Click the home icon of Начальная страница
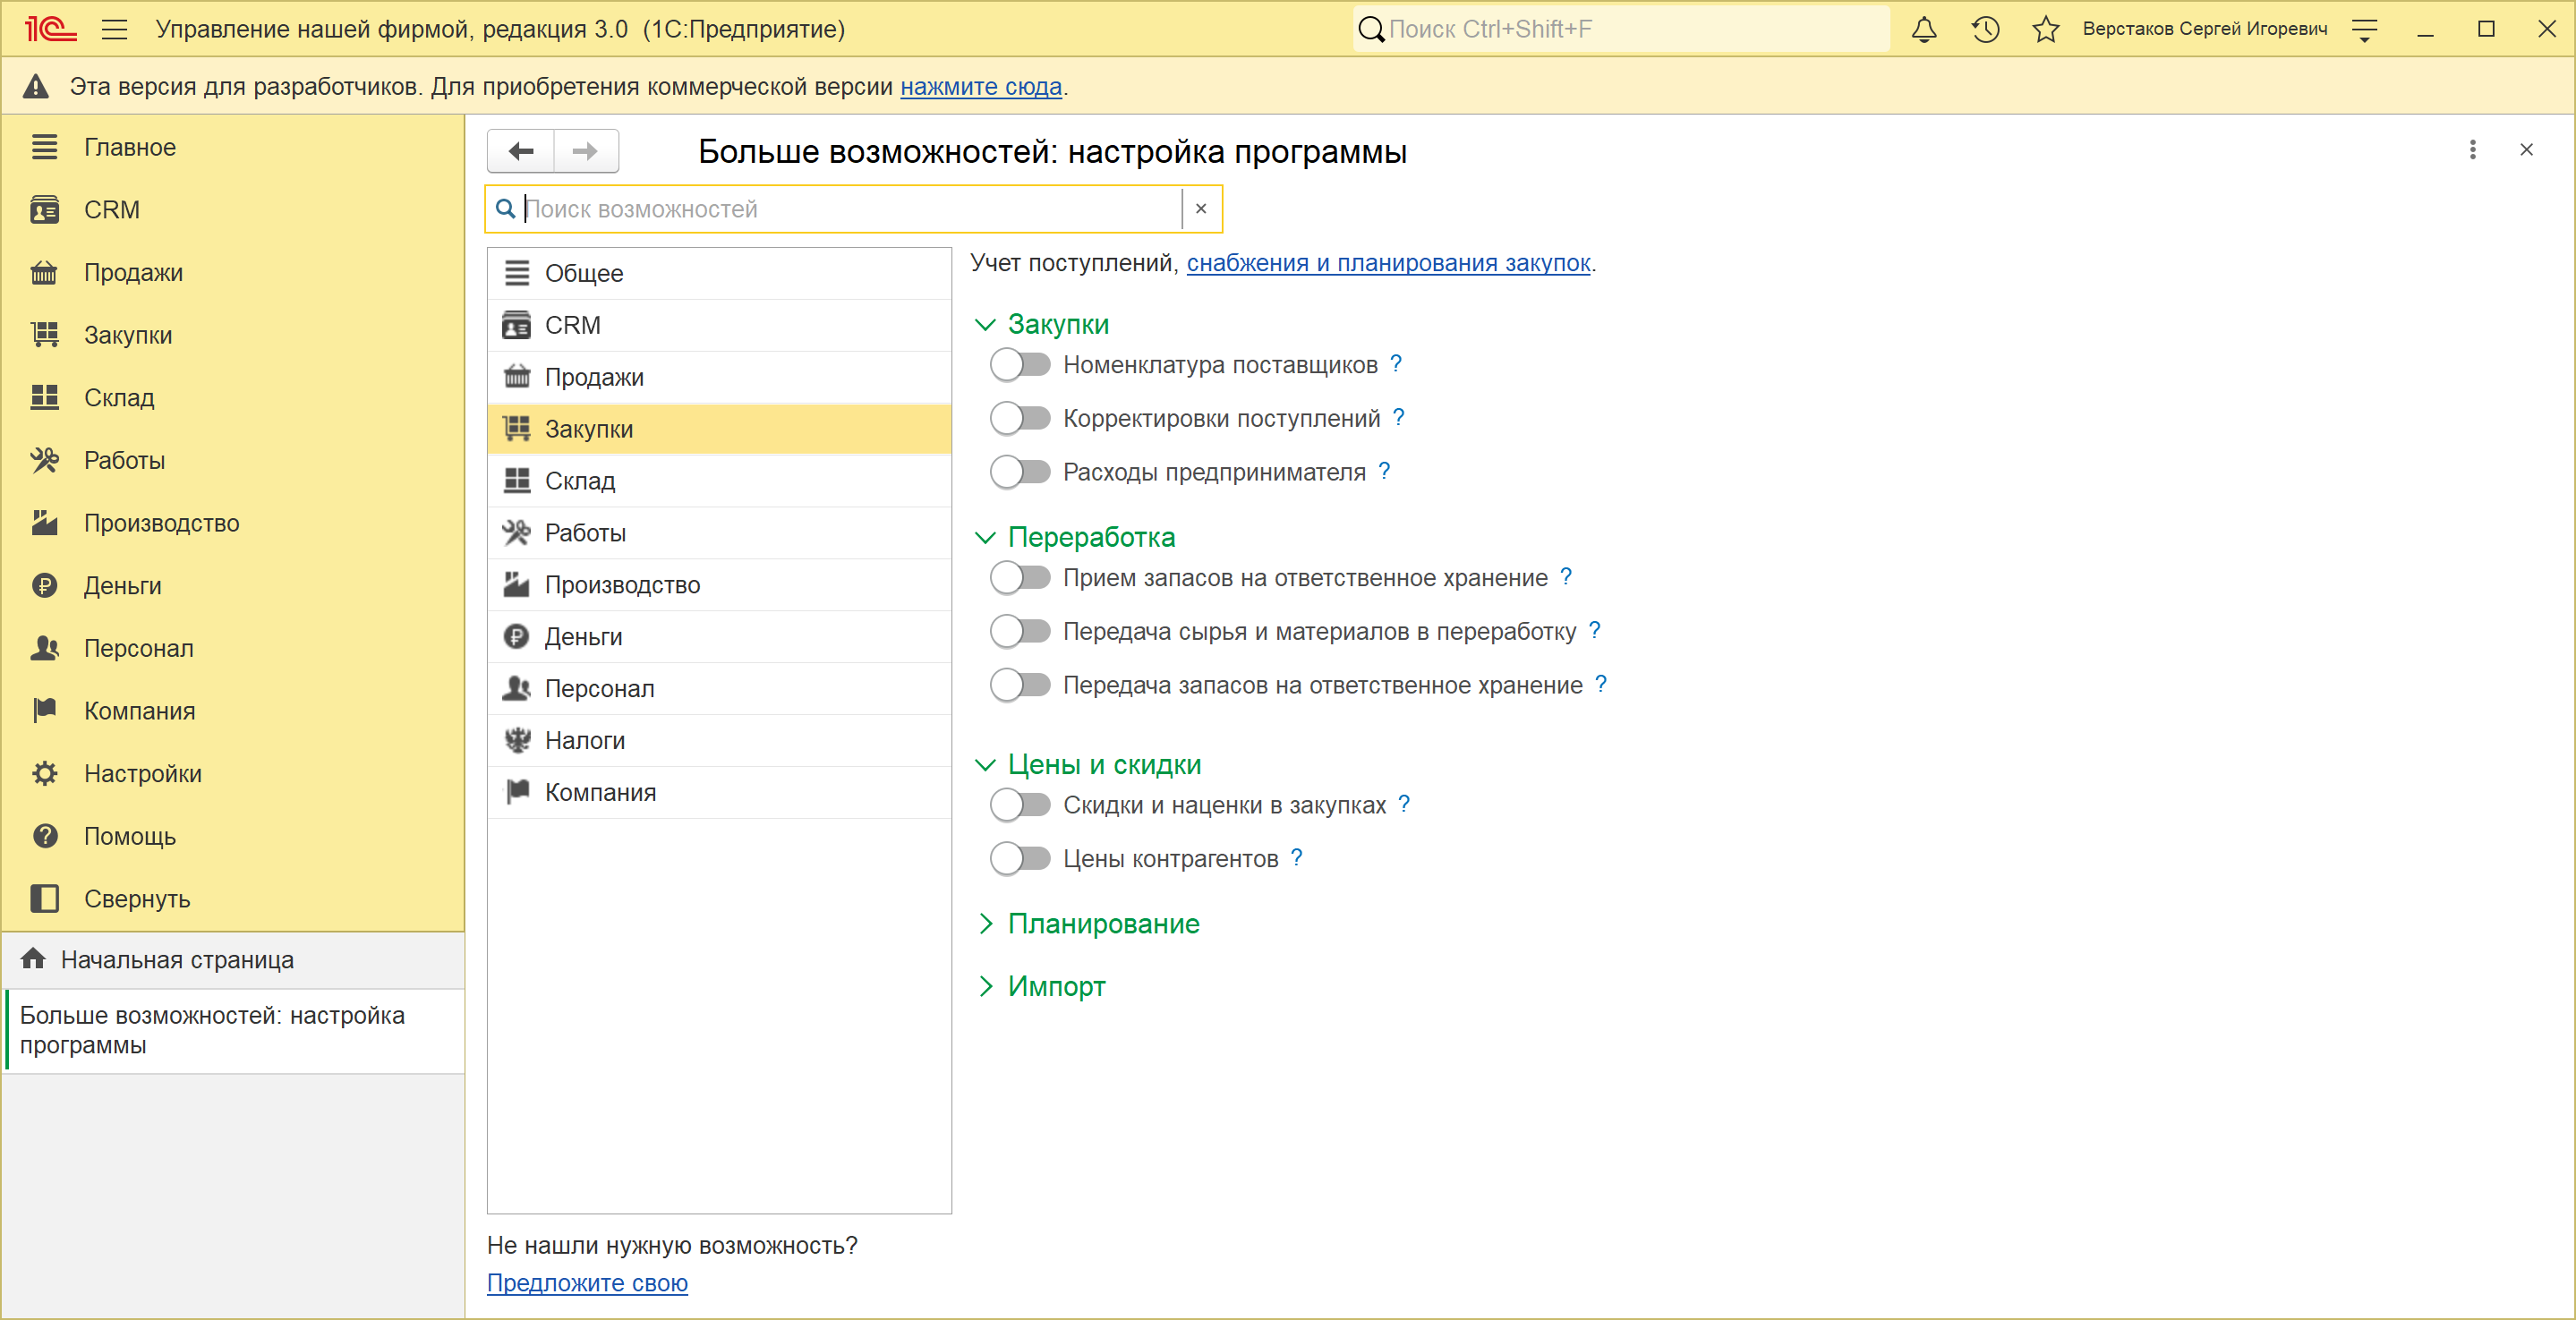This screenshot has height=1320, width=2576. [33, 959]
